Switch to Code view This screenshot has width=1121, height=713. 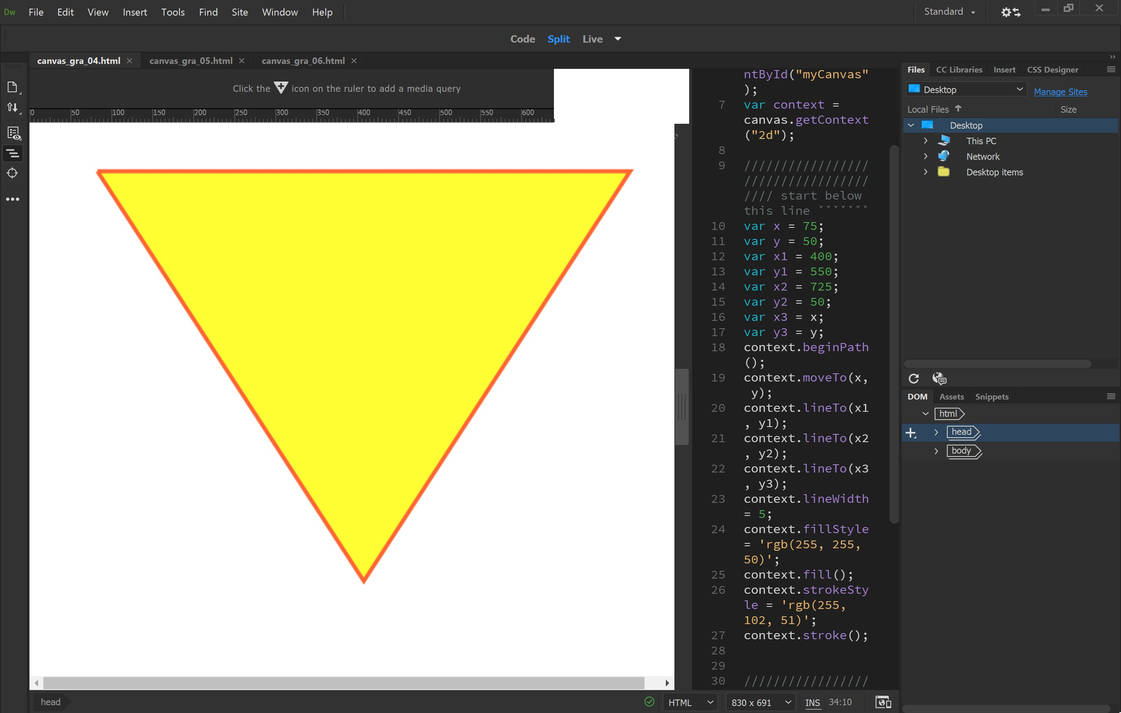coord(523,39)
